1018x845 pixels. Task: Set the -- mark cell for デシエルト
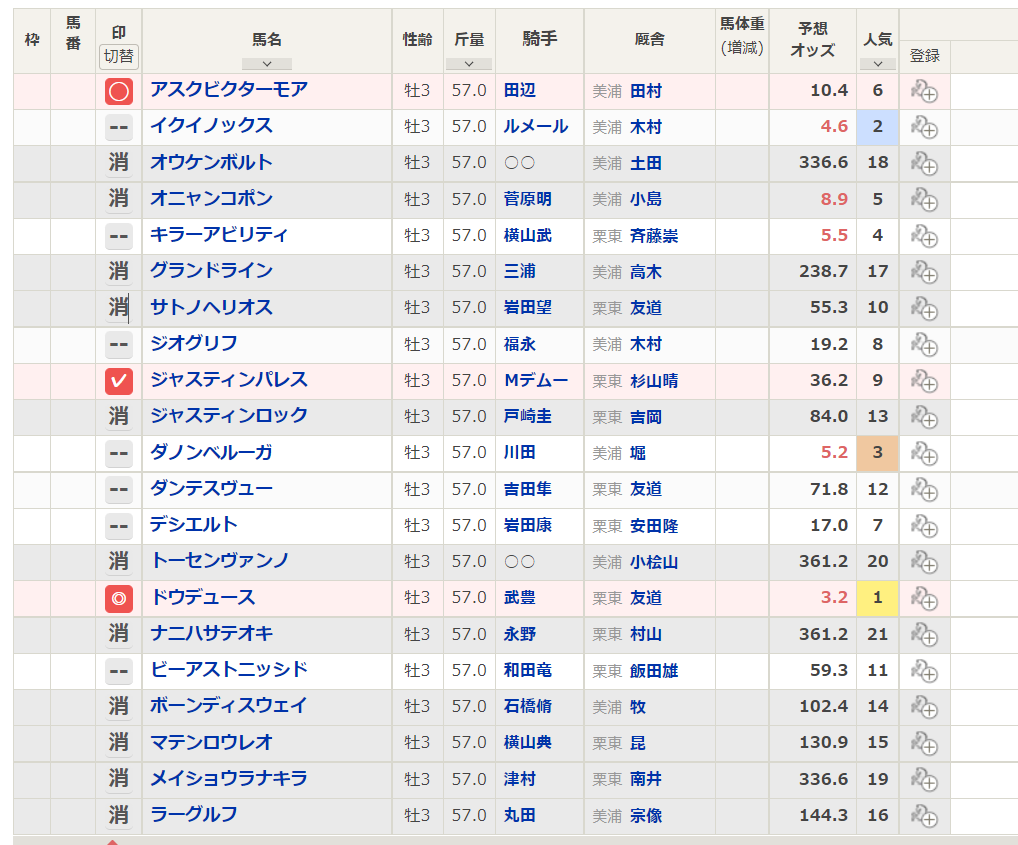pos(119,525)
